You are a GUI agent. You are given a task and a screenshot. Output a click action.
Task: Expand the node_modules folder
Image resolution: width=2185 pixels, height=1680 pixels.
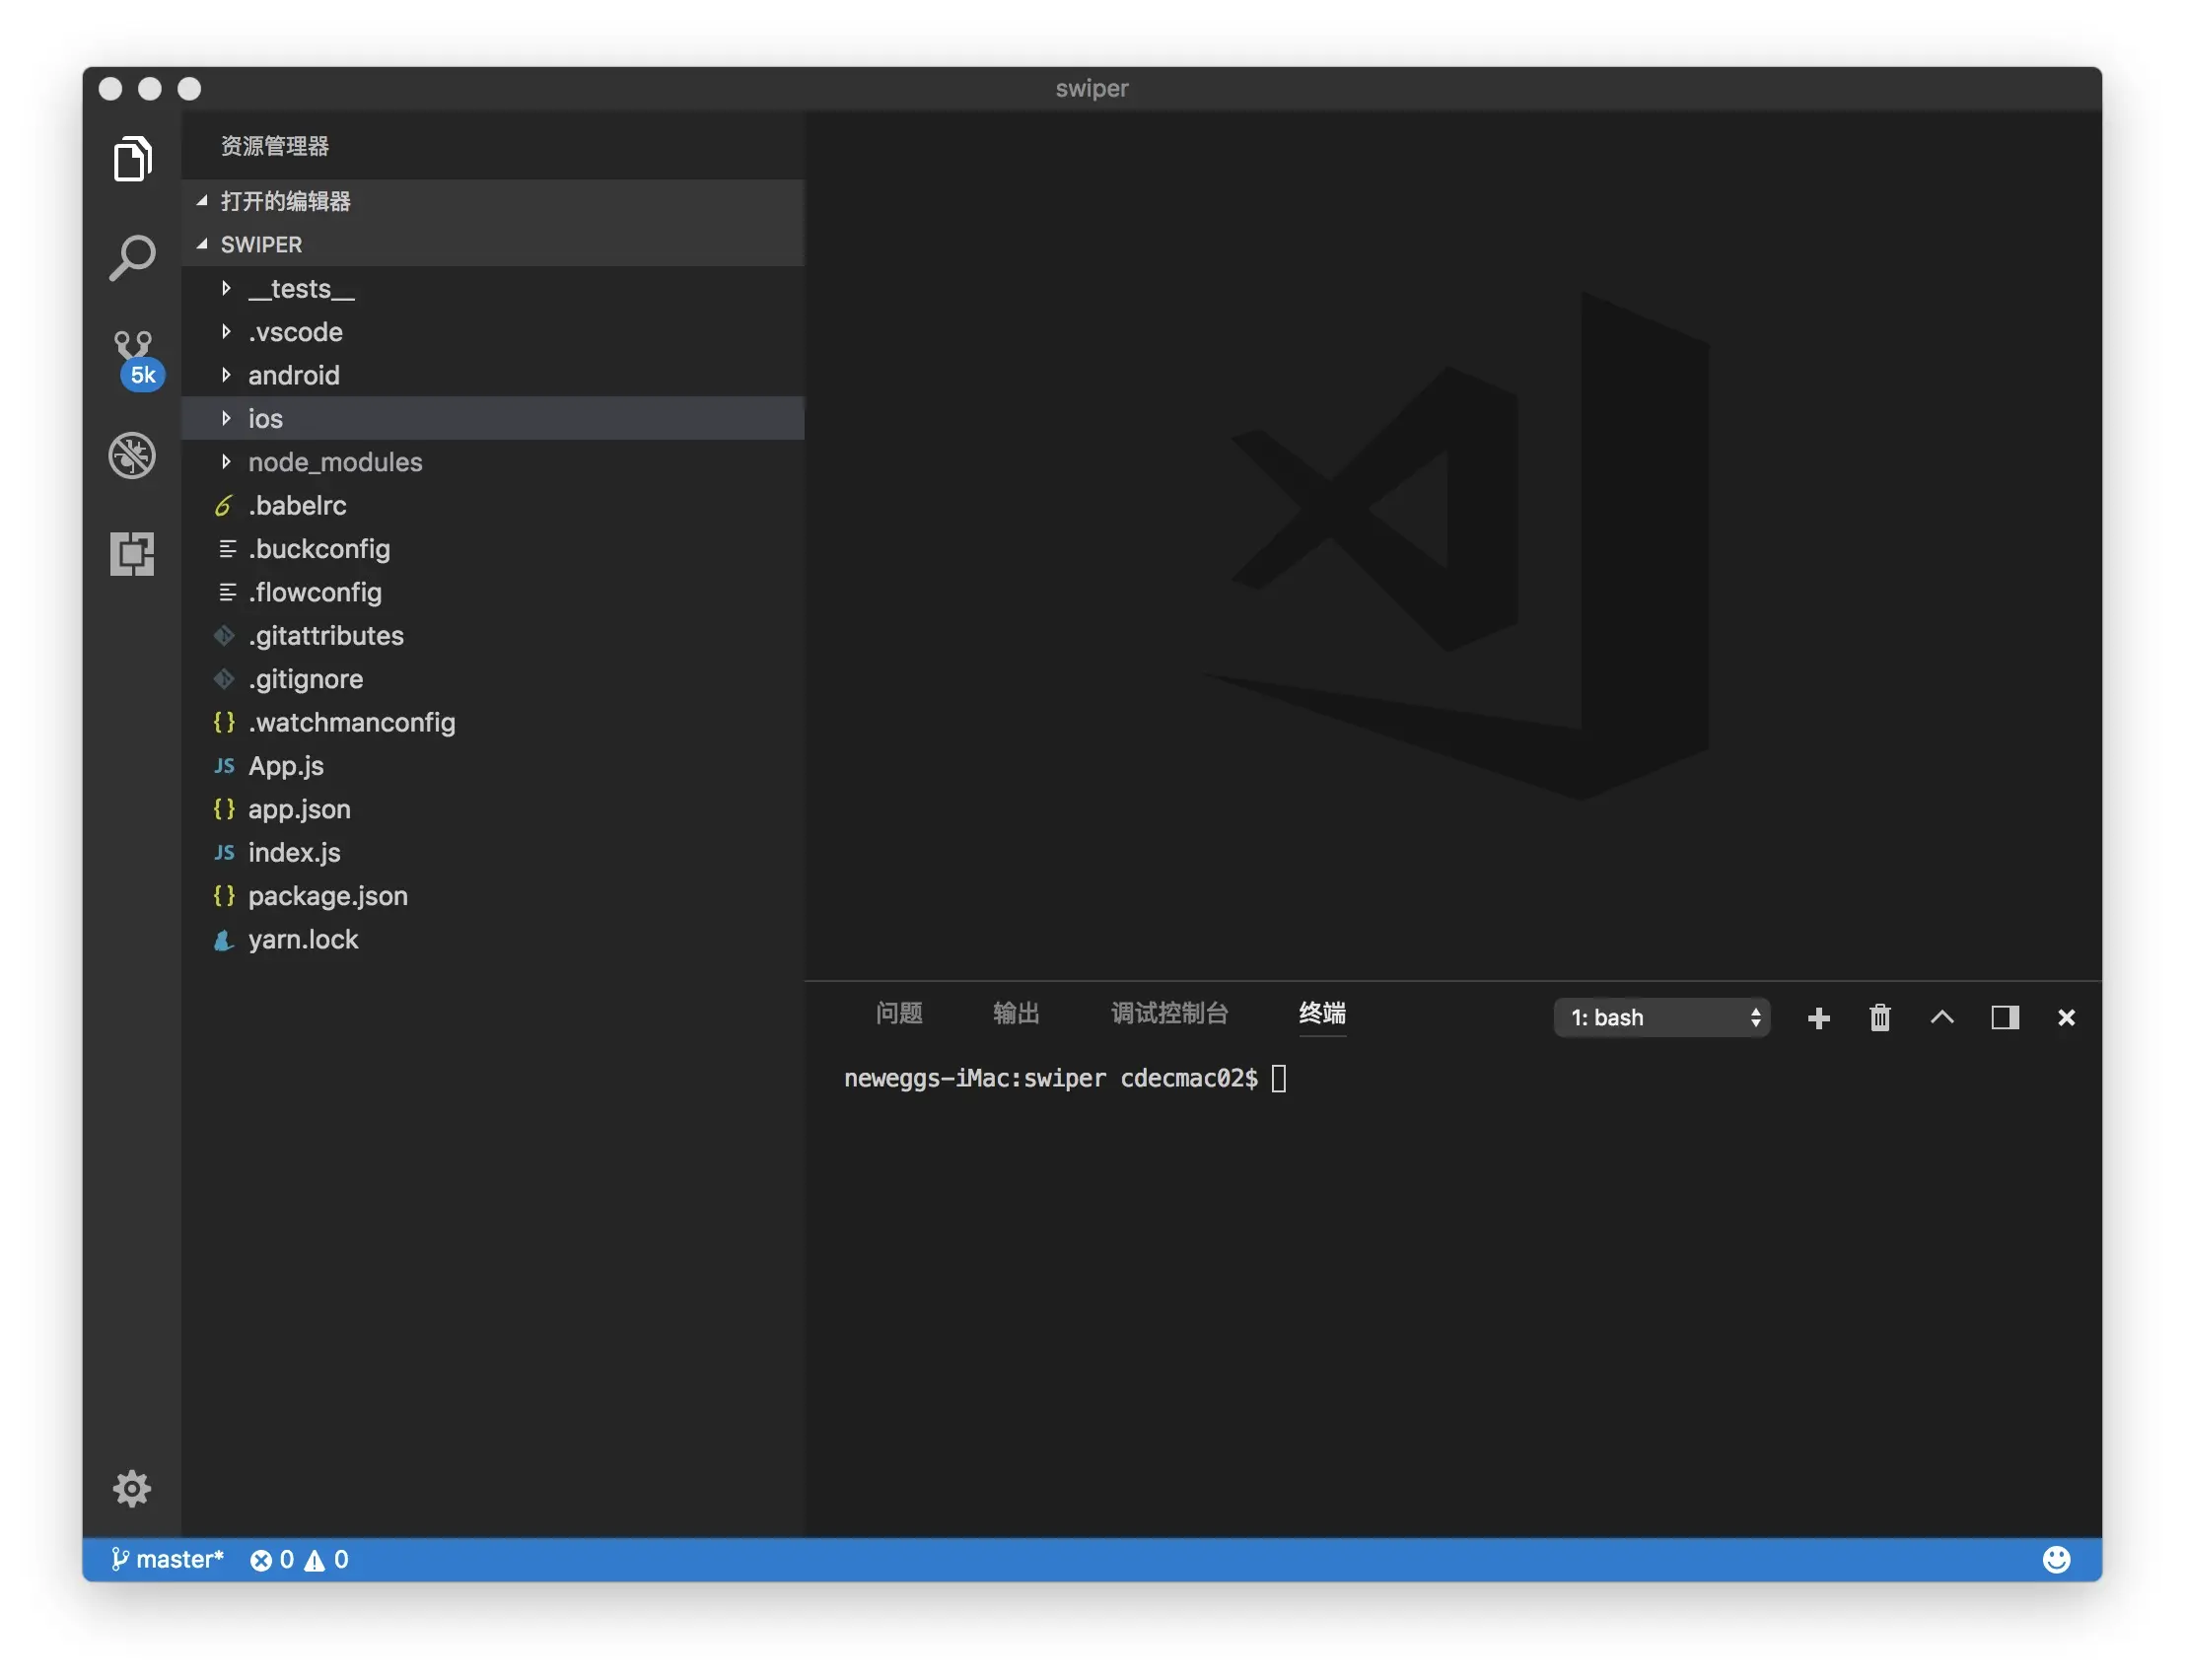(334, 462)
